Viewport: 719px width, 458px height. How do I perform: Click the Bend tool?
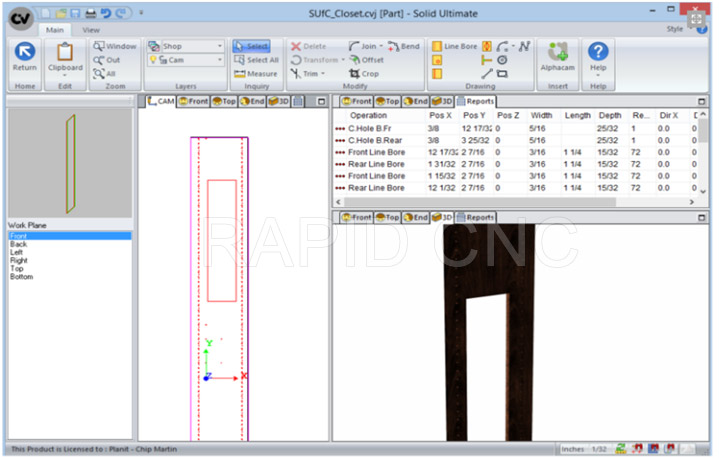[404, 46]
